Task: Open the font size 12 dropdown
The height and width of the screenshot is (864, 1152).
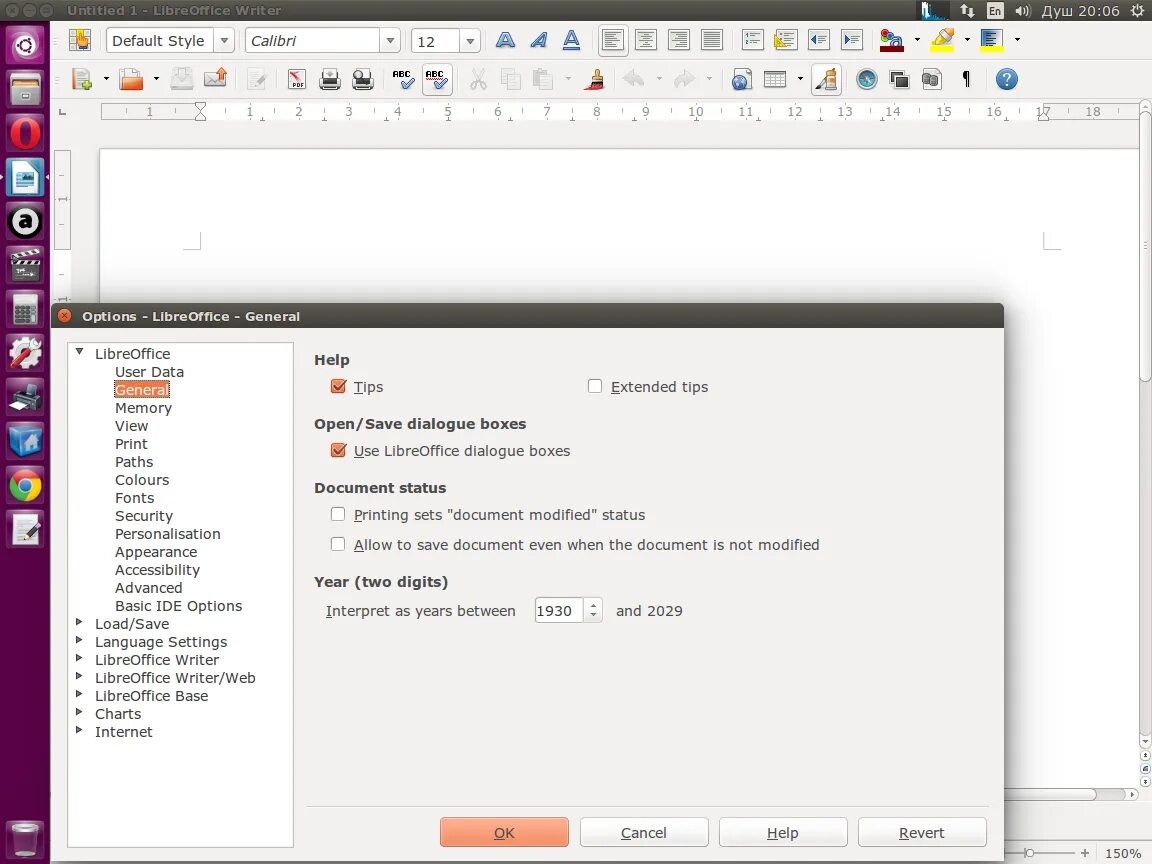Action: 470,40
